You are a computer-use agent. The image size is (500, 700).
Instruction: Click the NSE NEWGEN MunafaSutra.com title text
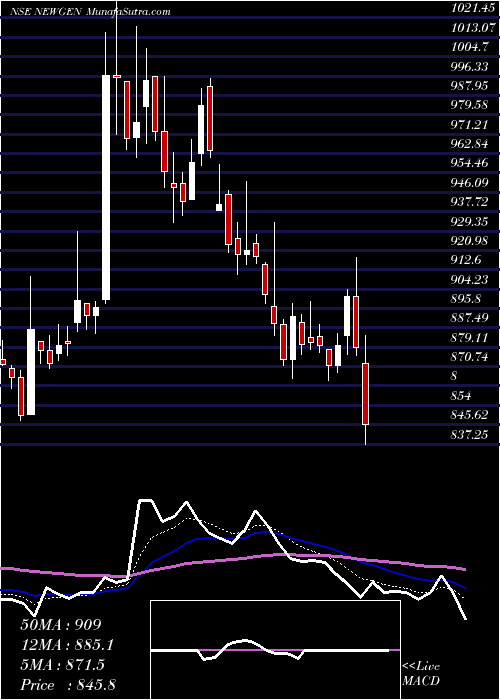click(x=91, y=11)
